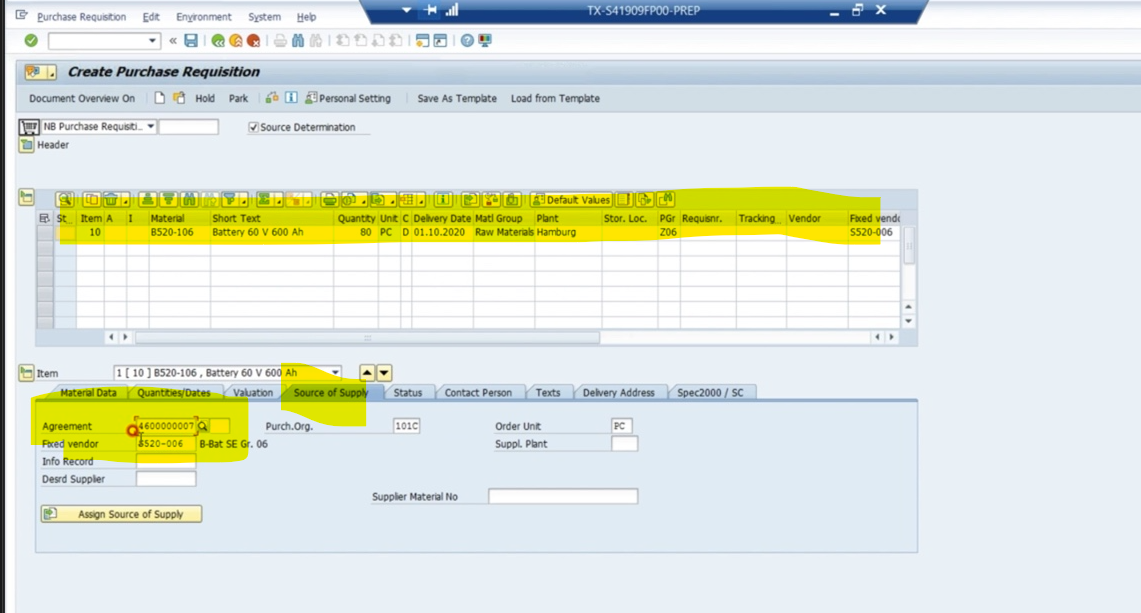Click the Supplier Material No input field

click(563, 497)
